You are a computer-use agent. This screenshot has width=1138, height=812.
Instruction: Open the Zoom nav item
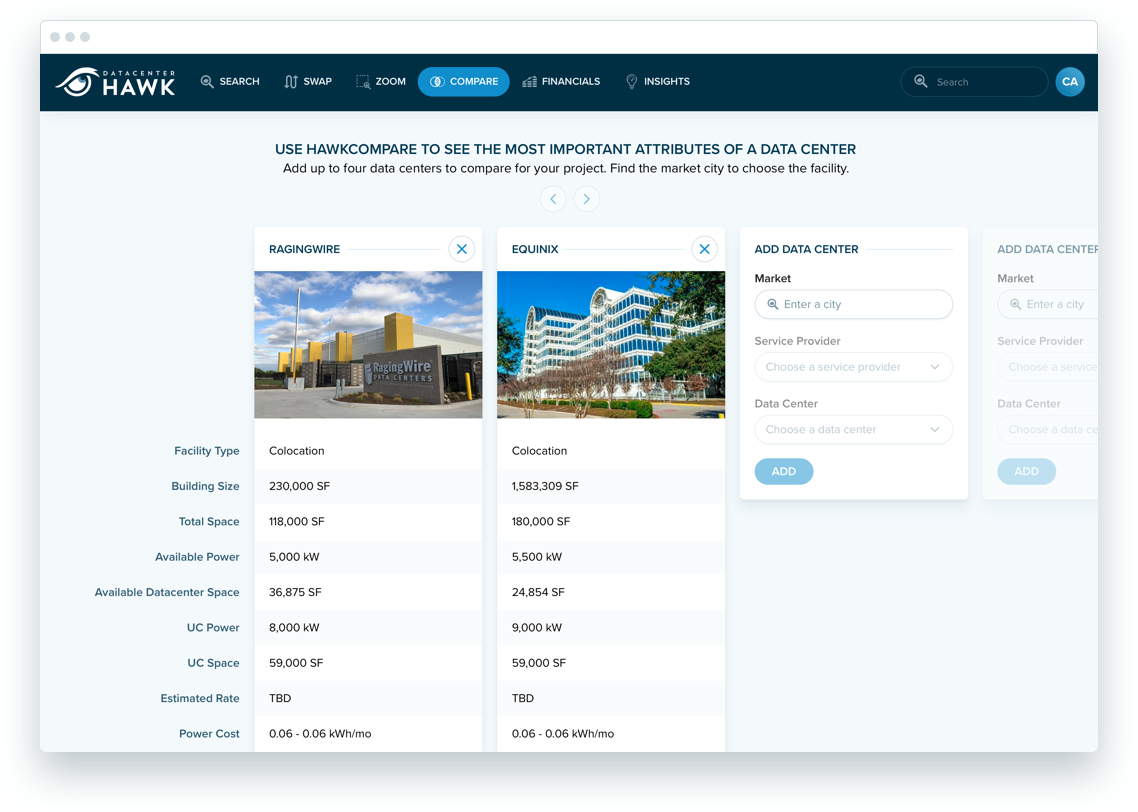pyautogui.click(x=380, y=81)
